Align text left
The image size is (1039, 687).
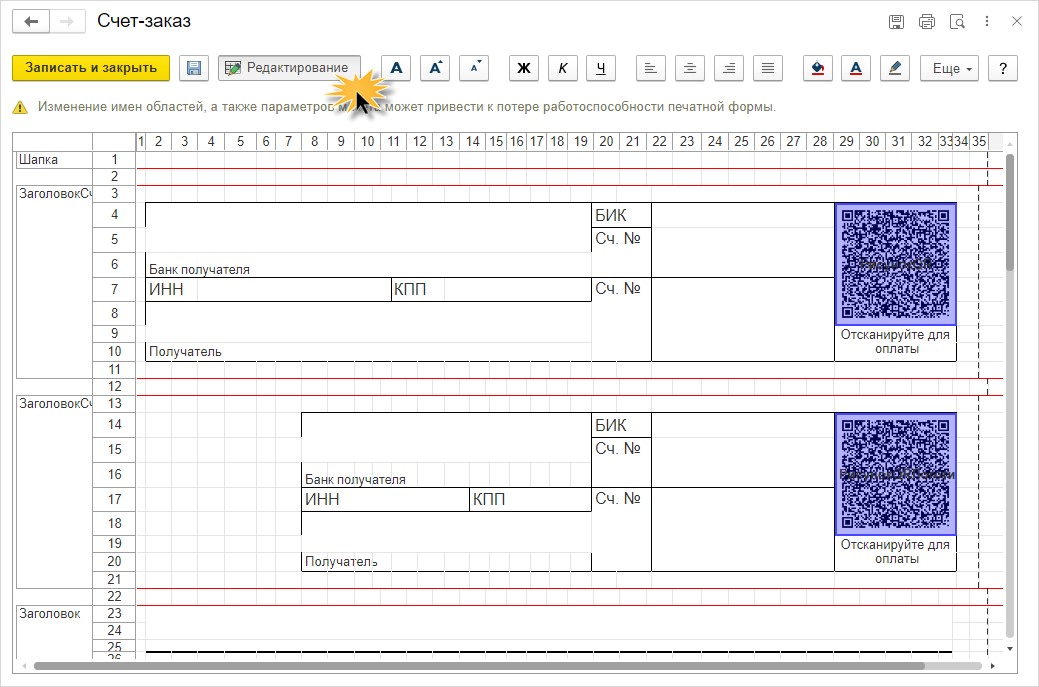pos(651,68)
